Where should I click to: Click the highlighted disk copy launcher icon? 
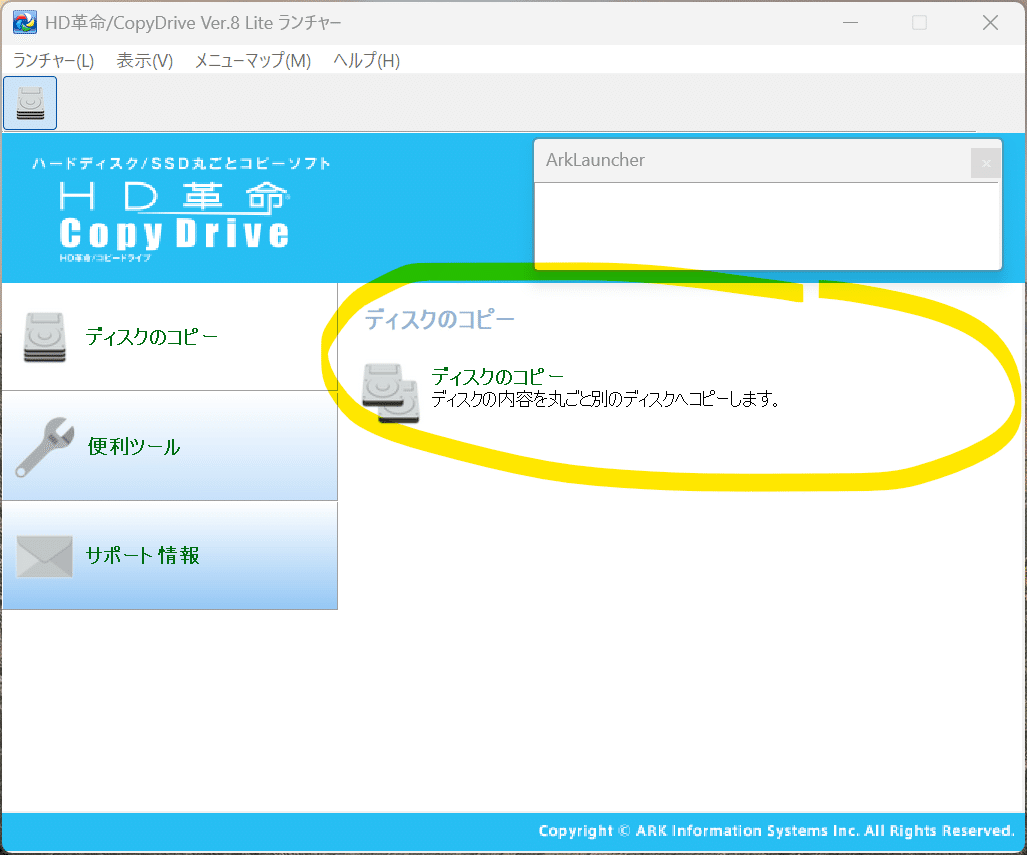30,101
